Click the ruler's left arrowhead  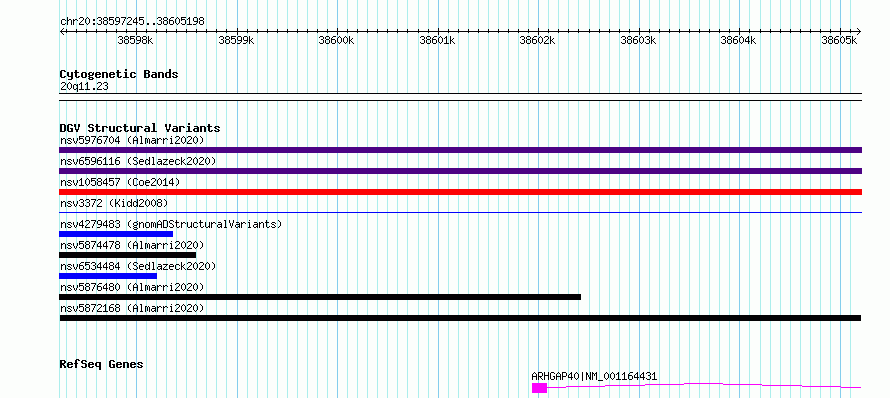coord(62,32)
